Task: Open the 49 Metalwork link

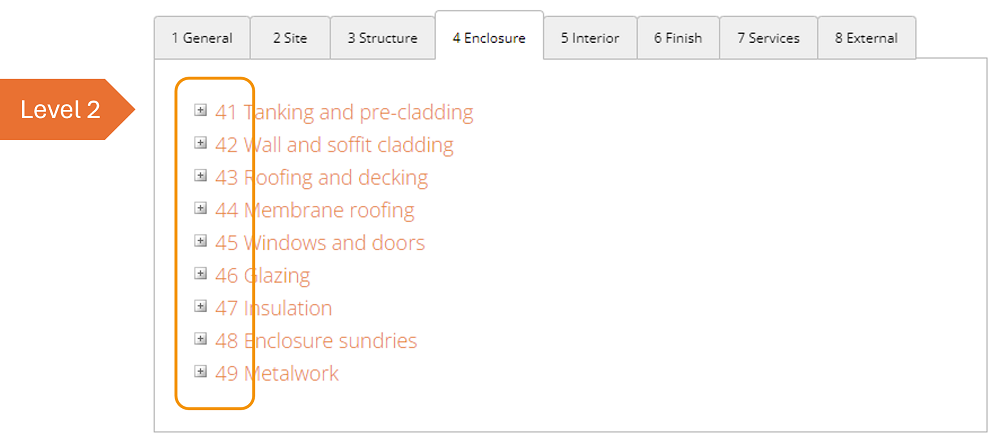Action: (277, 374)
